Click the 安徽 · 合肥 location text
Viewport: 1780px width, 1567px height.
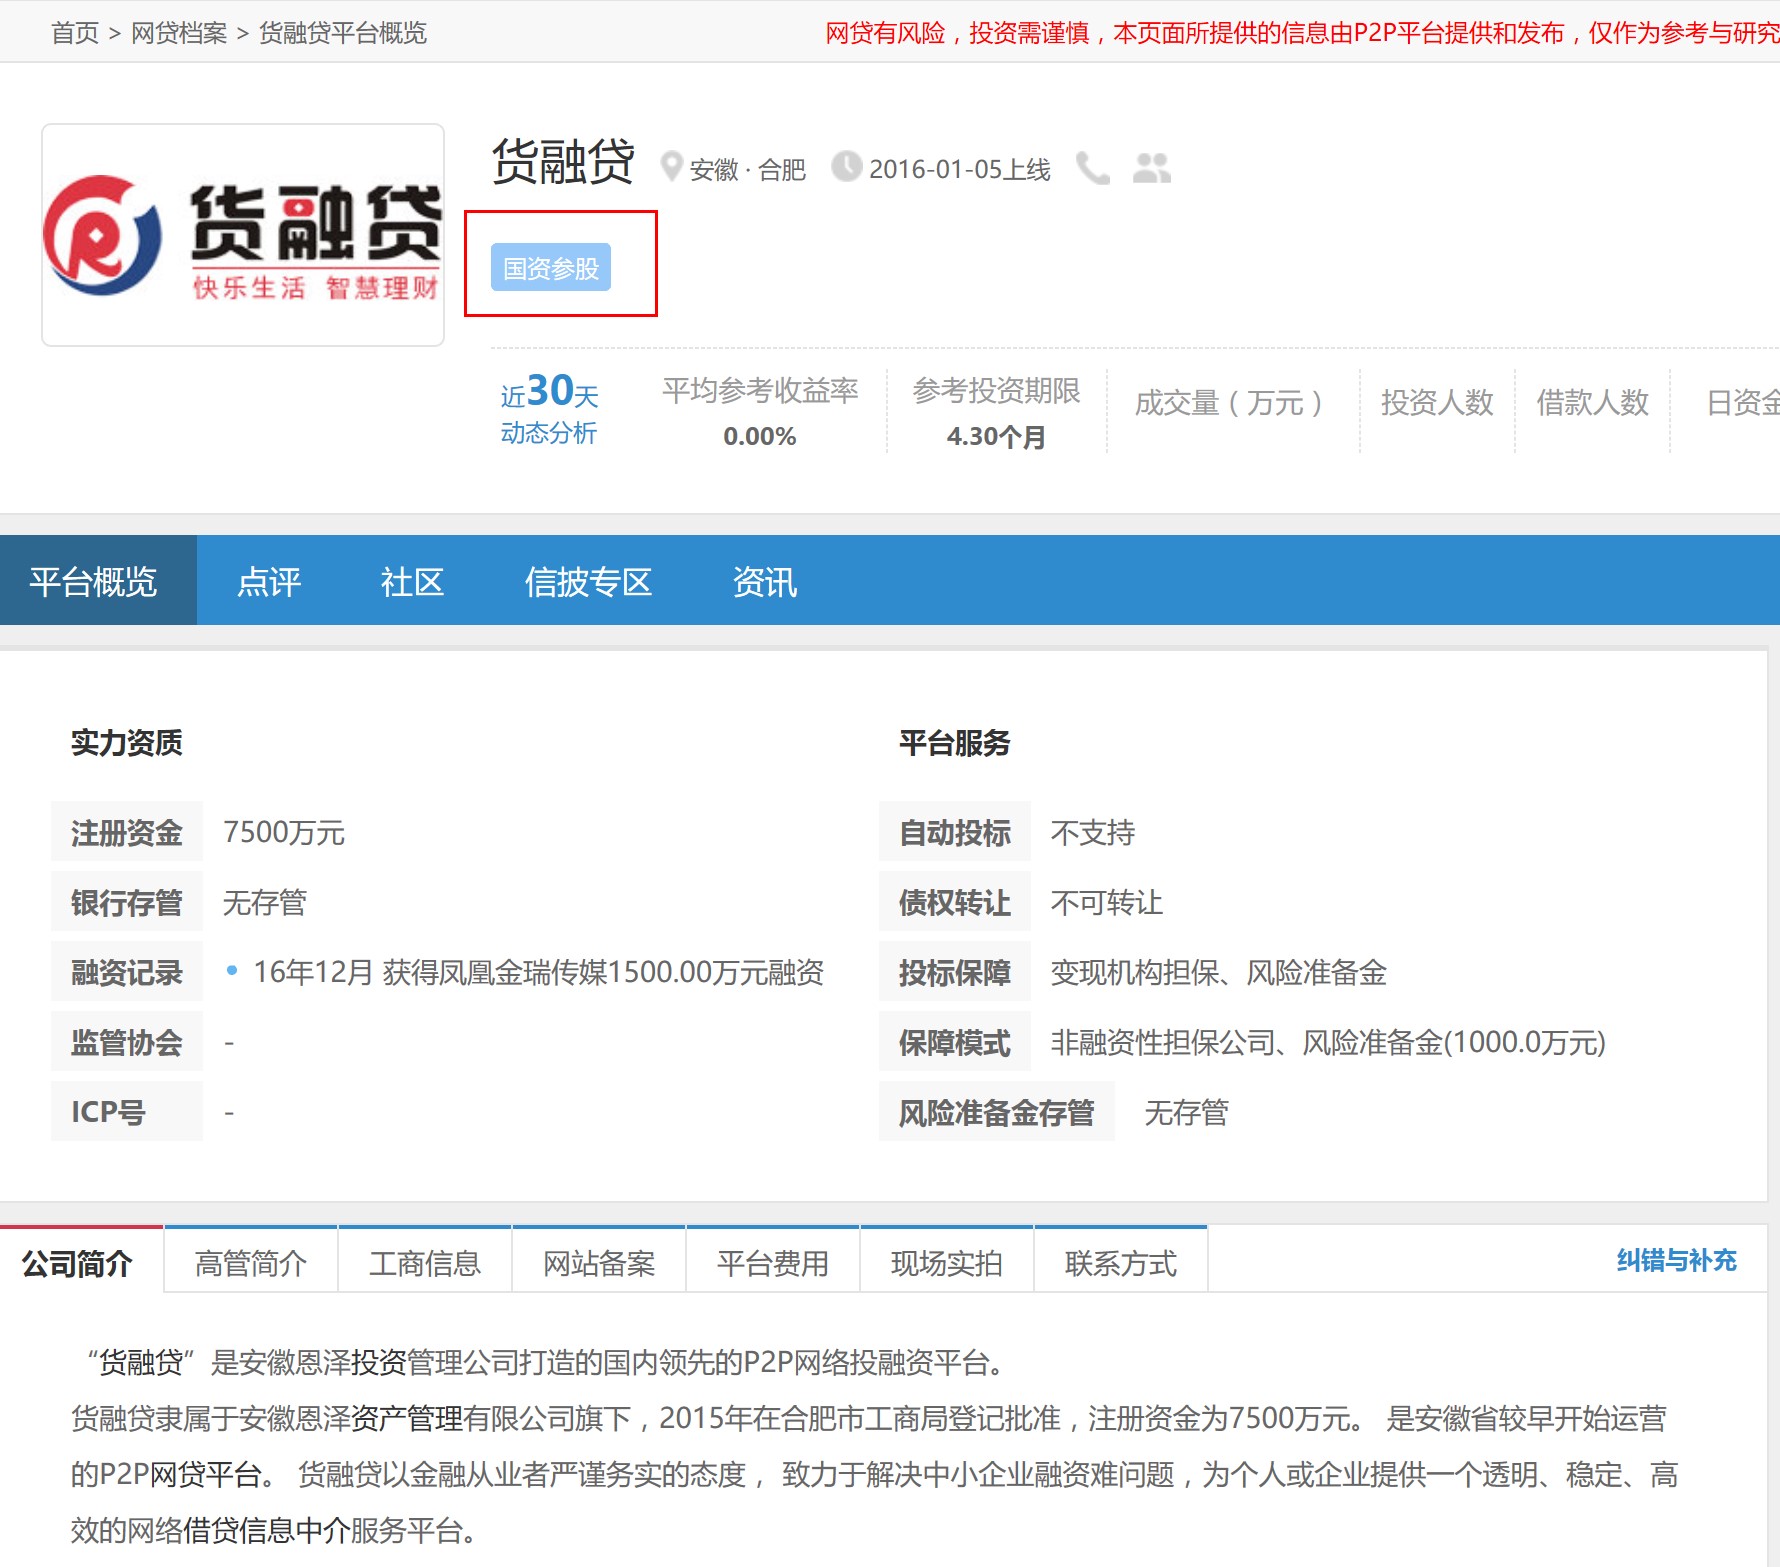(x=748, y=170)
